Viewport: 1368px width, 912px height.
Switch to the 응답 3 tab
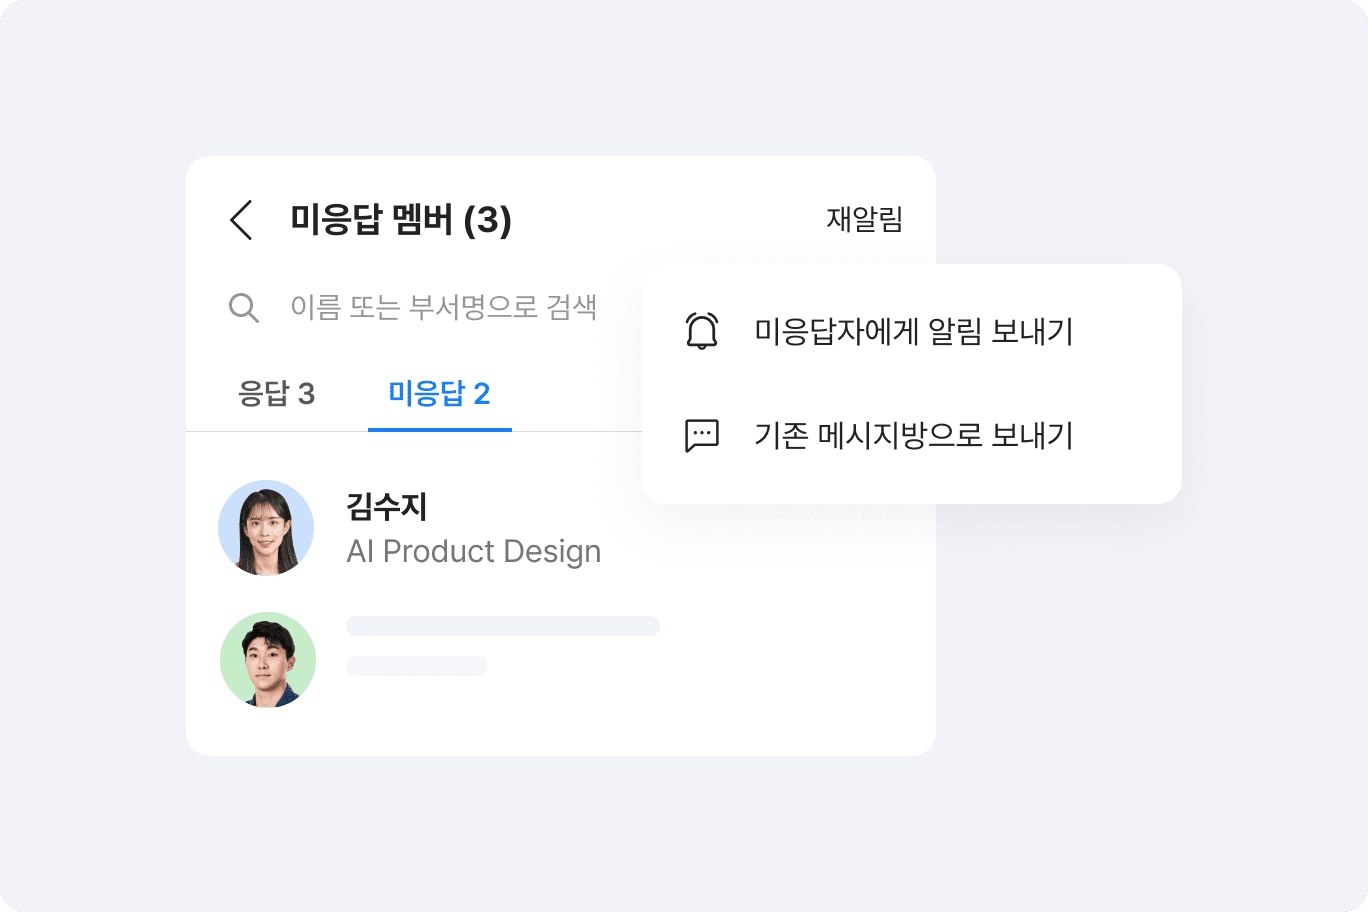tap(277, 394)
